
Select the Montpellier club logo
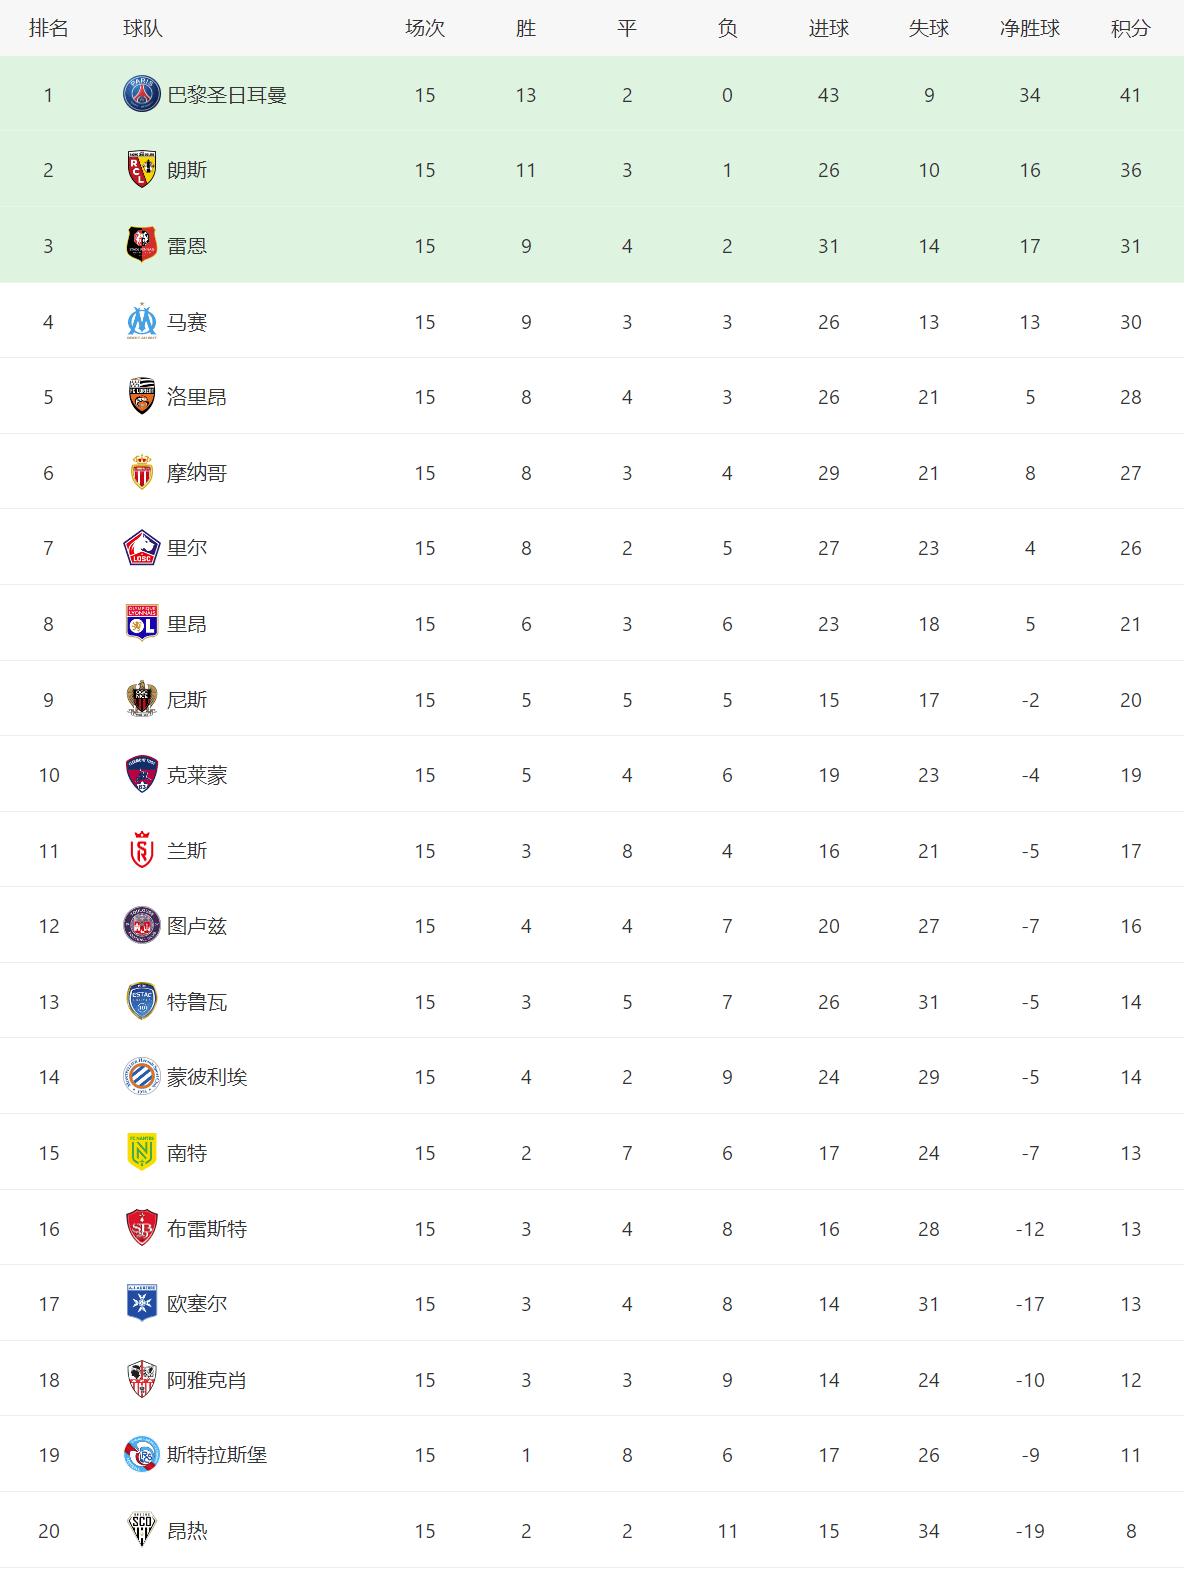click(142, 1077)
